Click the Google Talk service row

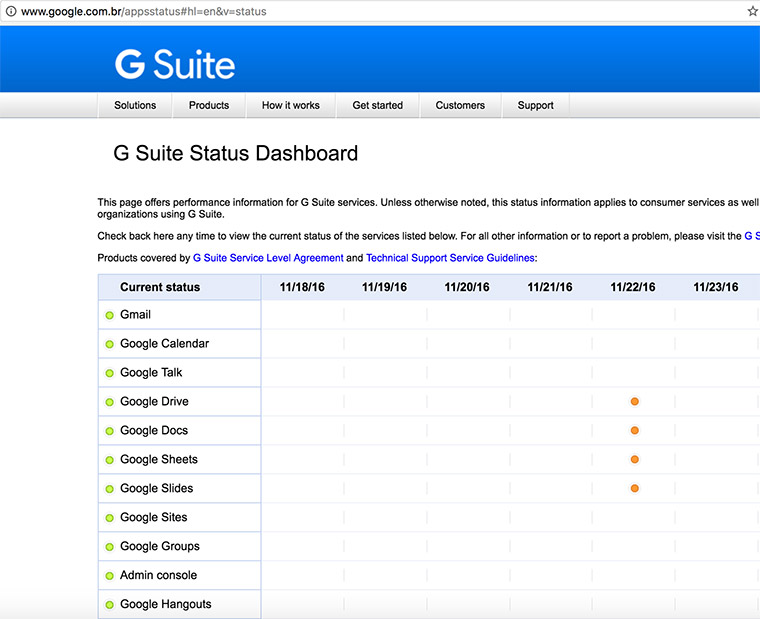point(151,373)
